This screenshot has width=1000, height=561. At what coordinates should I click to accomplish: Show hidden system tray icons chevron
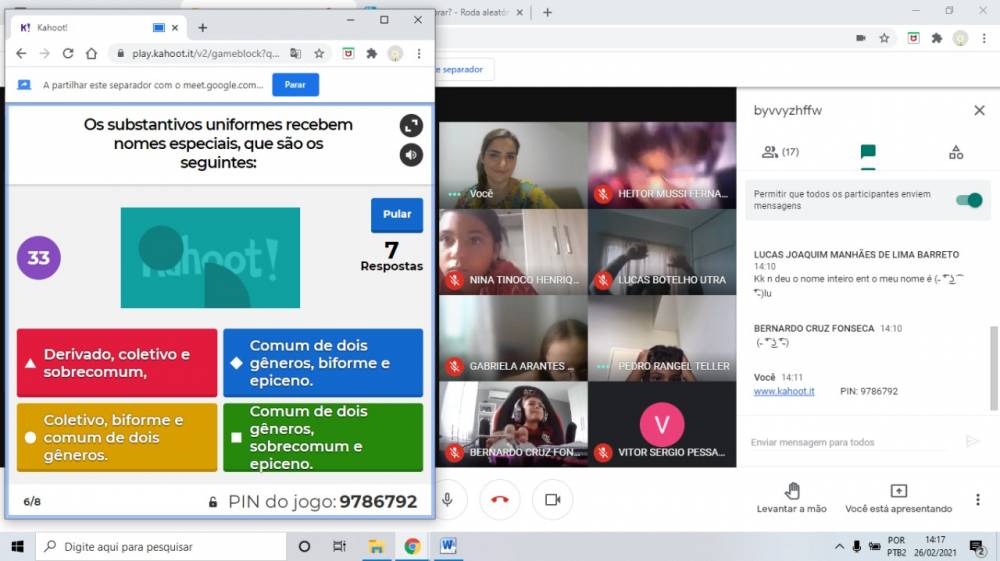click(839, 547)
